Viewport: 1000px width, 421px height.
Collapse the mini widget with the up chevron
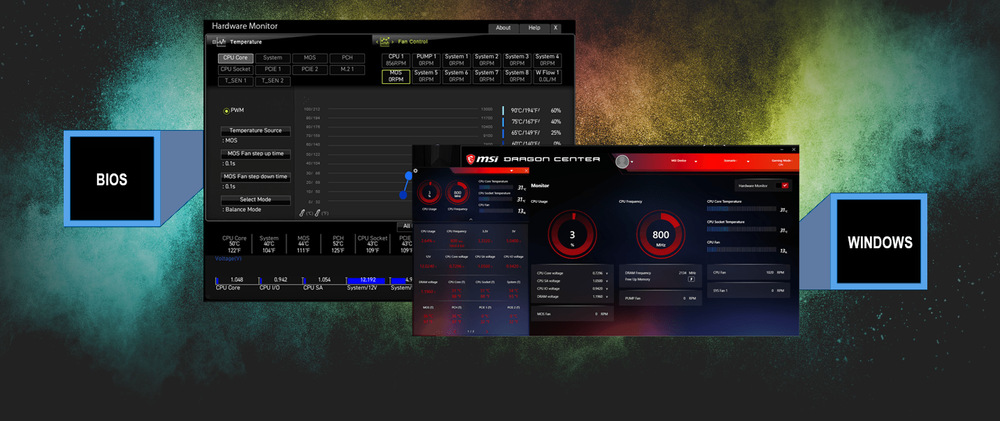pyautogui.click(x=471, y=219)
